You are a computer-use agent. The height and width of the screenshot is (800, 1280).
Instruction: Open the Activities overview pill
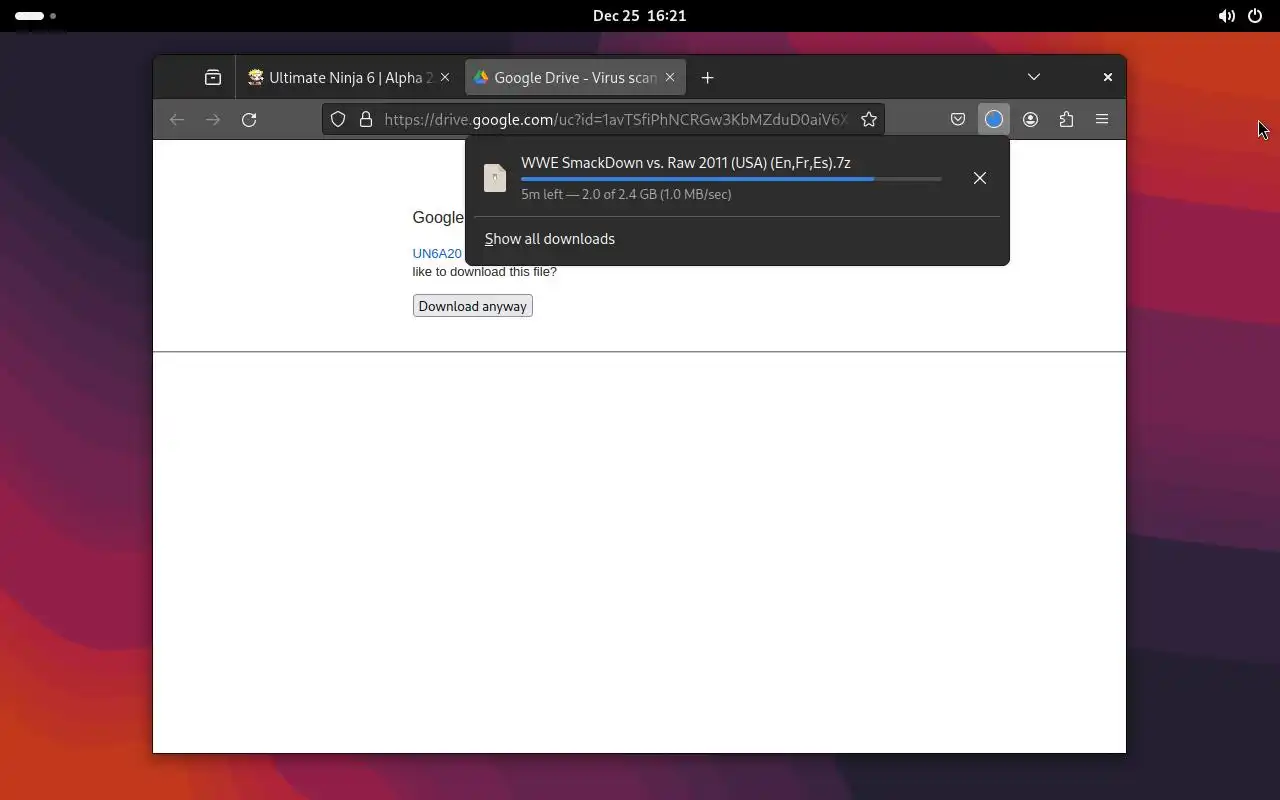(x=35, y=16)
